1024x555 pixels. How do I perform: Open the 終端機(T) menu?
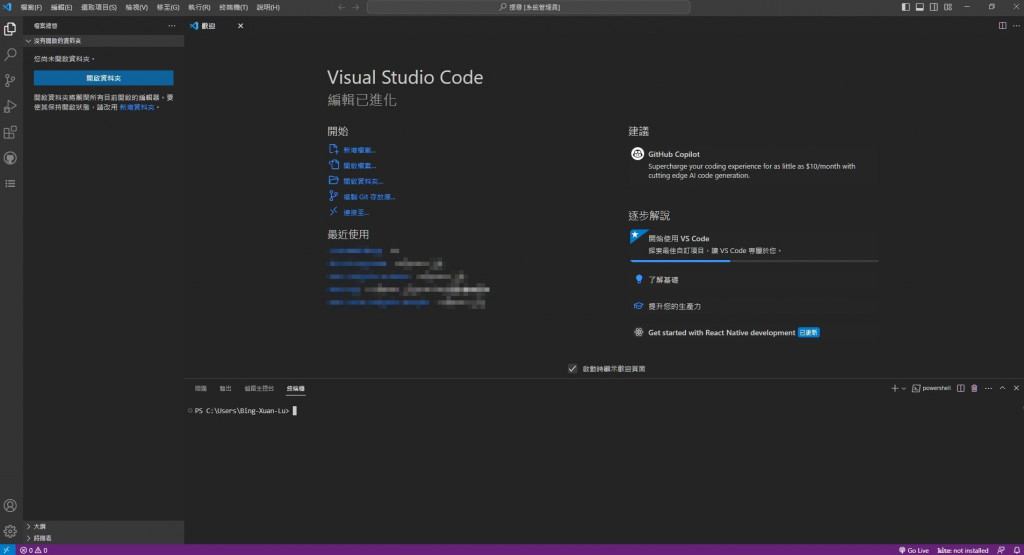coord(233,7)
